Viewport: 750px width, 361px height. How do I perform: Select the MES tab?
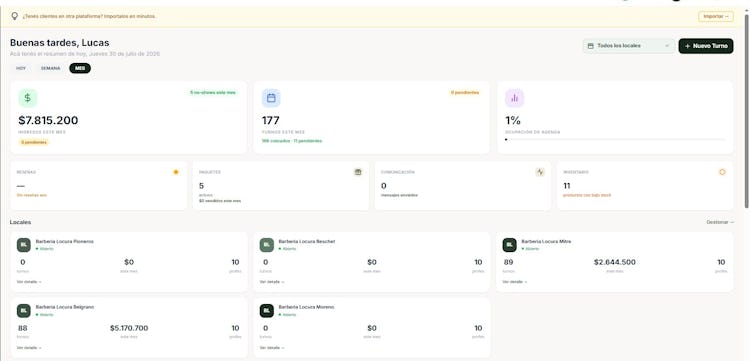(80, 68)
